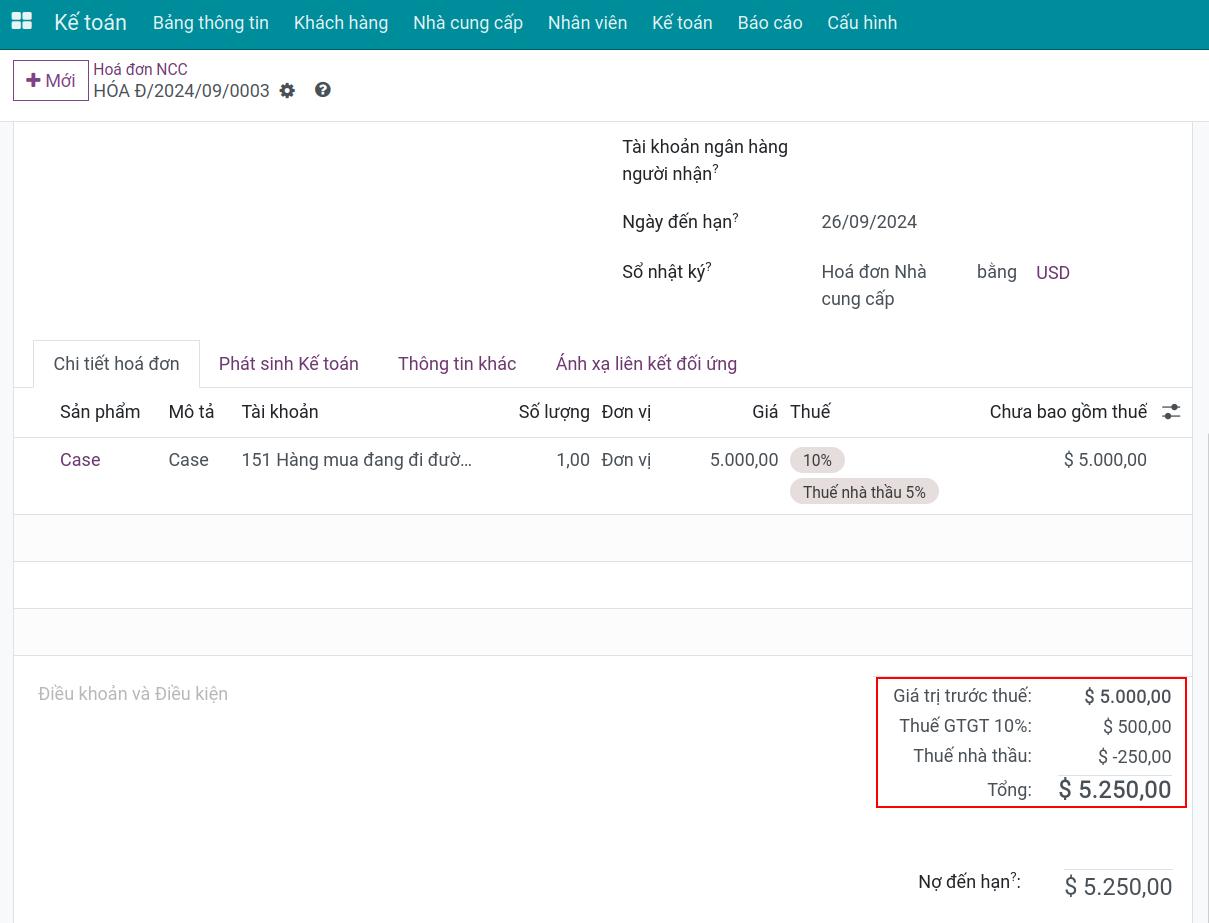
Task: Open column settings adjustment icon
Action: click(1171, 412)
